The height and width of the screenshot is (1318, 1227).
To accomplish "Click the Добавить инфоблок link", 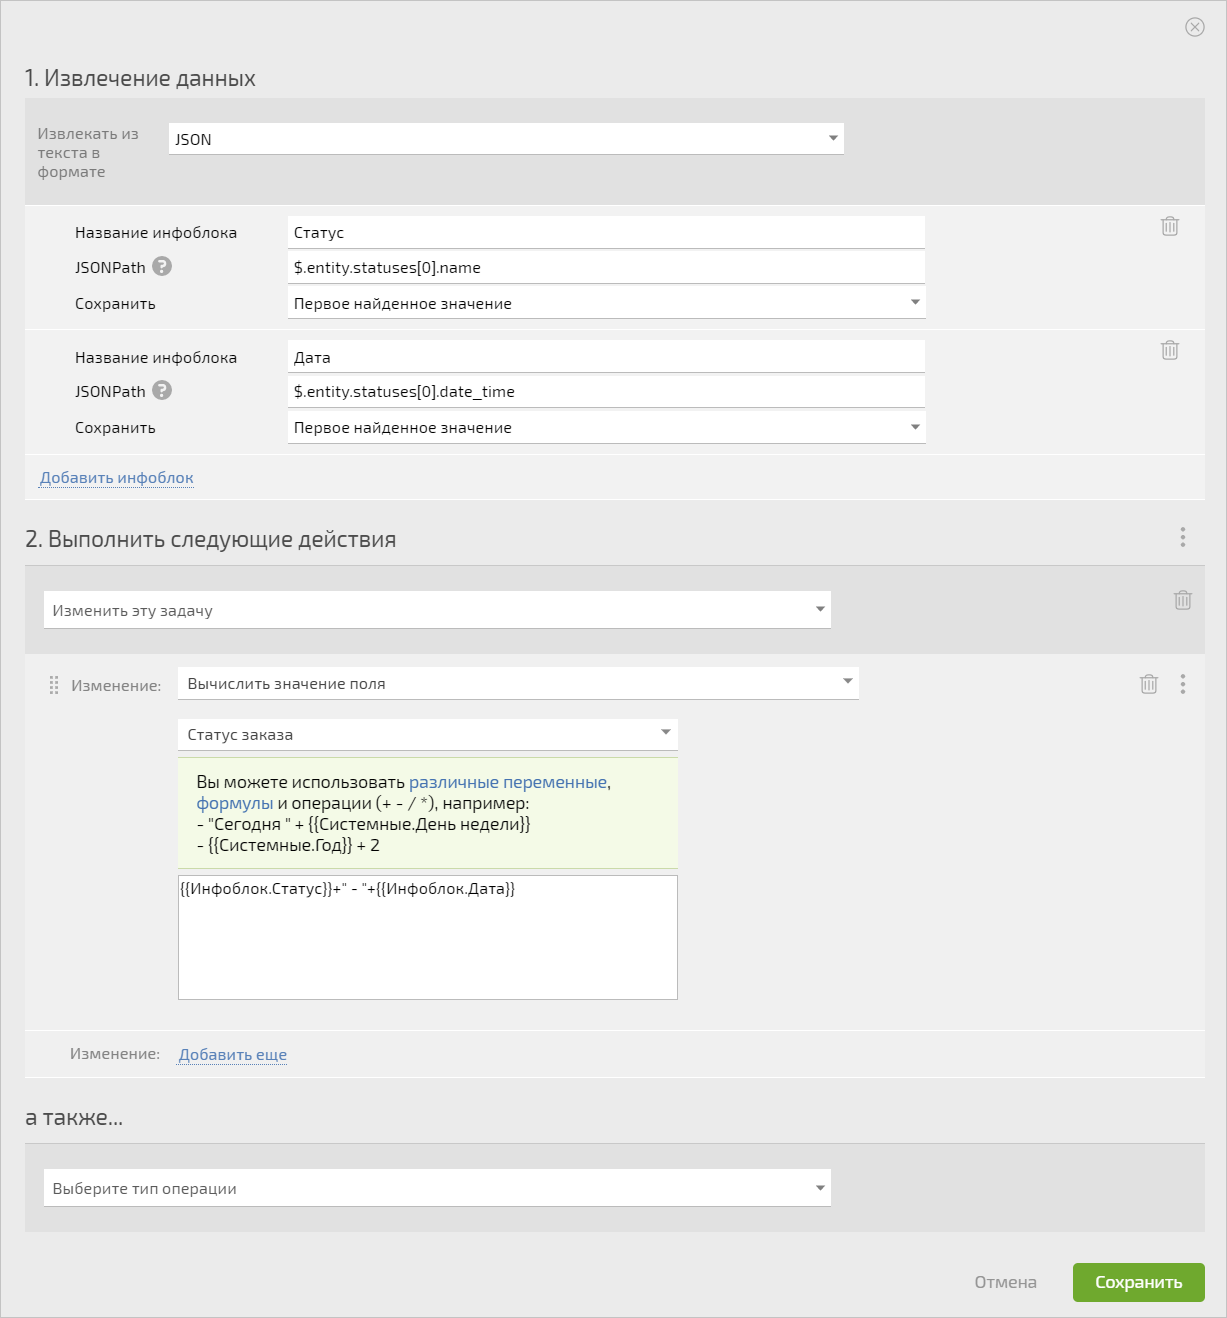I will click(x=117, y=478).
